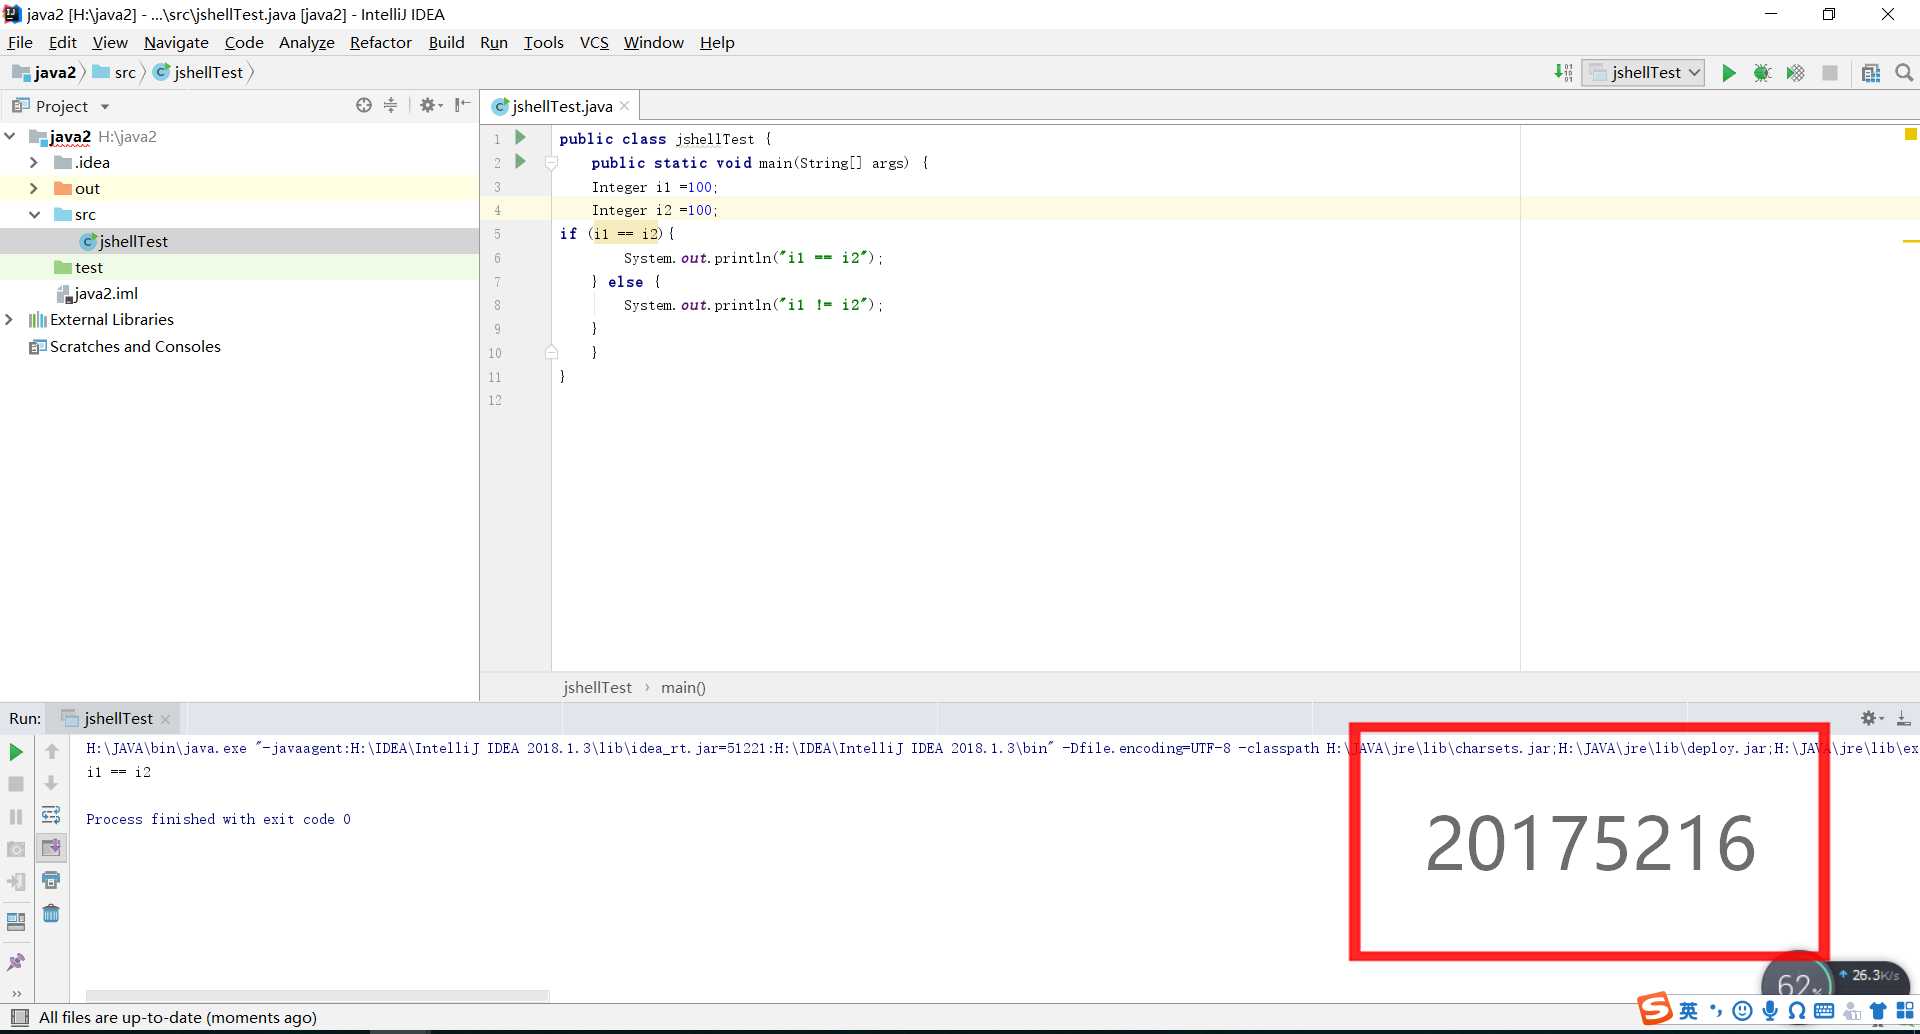The width and height of the screenshot is (1920, 1034).
Task: Collapse the java2 project root
Action: 10,136
